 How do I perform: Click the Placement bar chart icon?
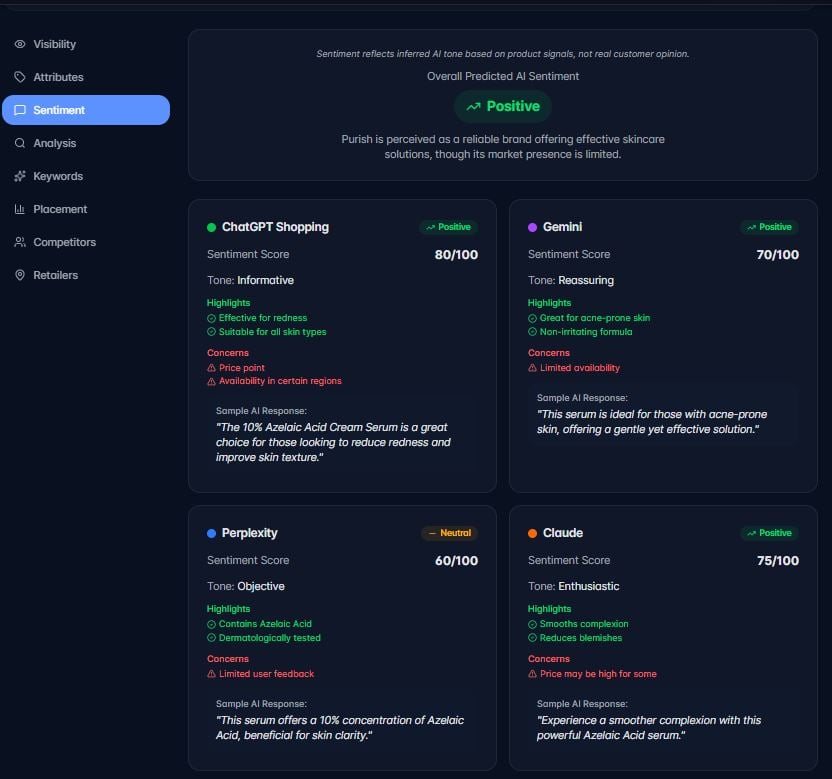pyautogui.click(x=20, y=209)
